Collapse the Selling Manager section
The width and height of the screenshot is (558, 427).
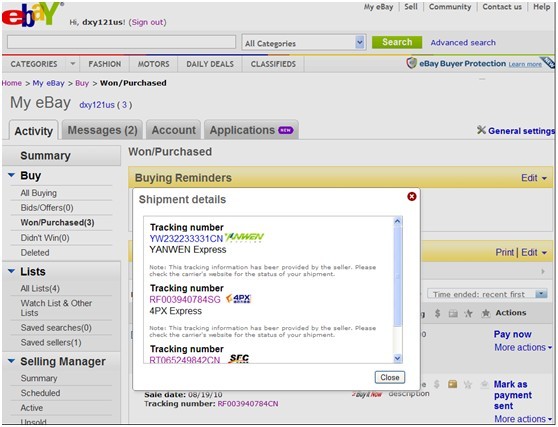click(x=11, y=361)
